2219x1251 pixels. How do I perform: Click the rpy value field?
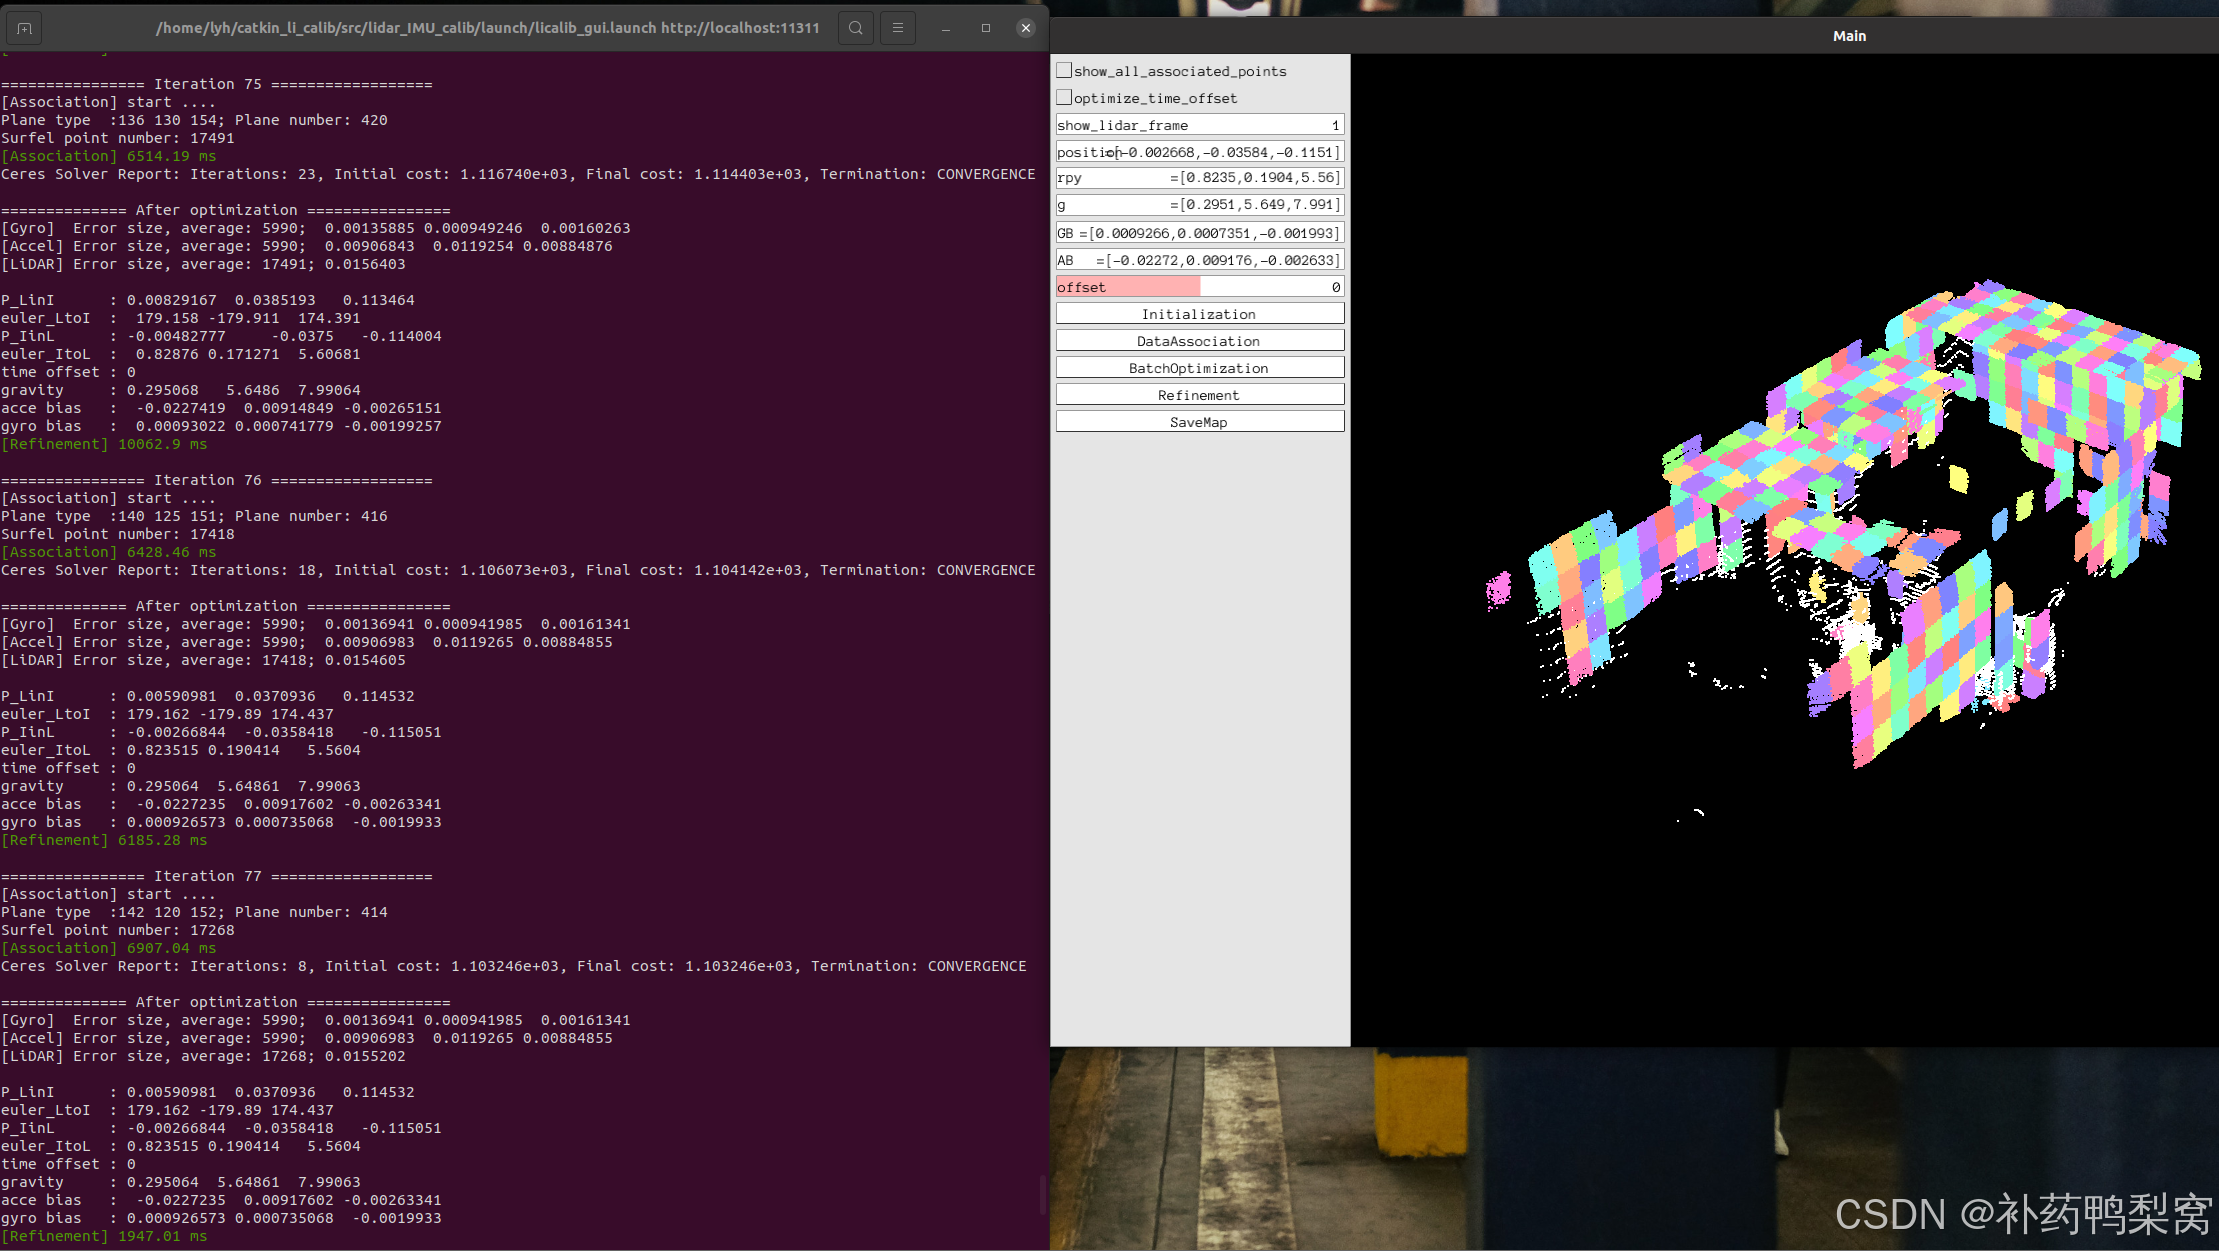pyautogui.click(x=1199, y=178)
